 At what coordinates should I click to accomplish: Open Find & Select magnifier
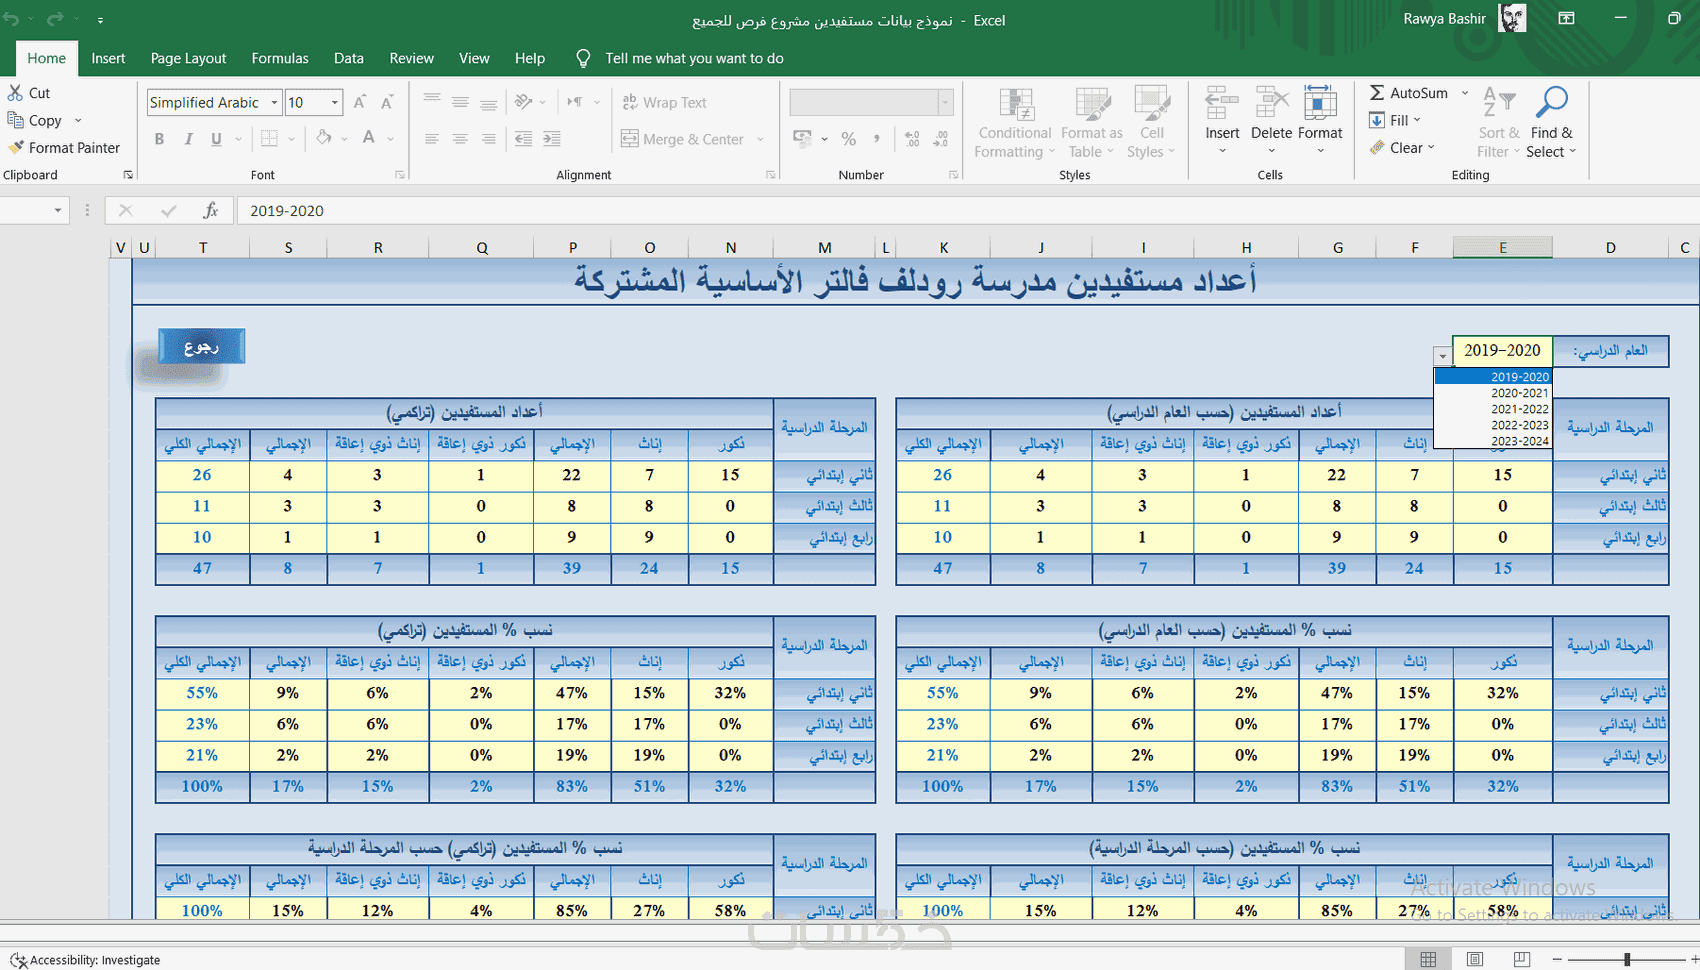click(1552, 123)
